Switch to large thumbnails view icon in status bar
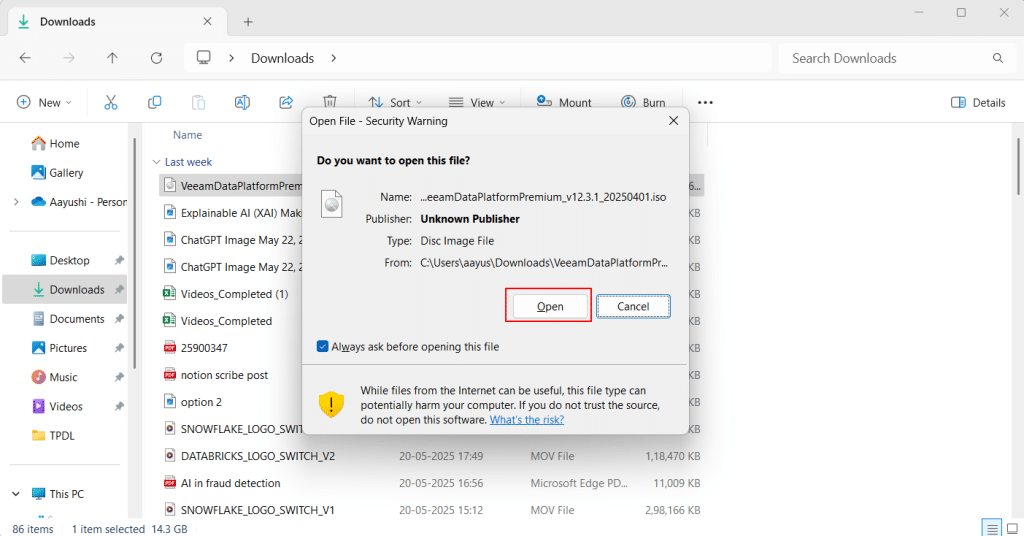This screenshot has width=1024, height=536. 1012,528
